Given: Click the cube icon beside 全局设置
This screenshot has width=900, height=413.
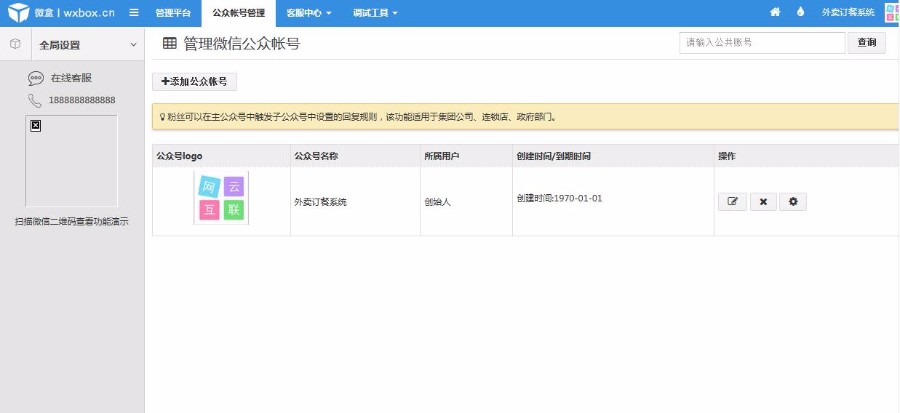Looking at the screenshot, I should click(15, 44).
